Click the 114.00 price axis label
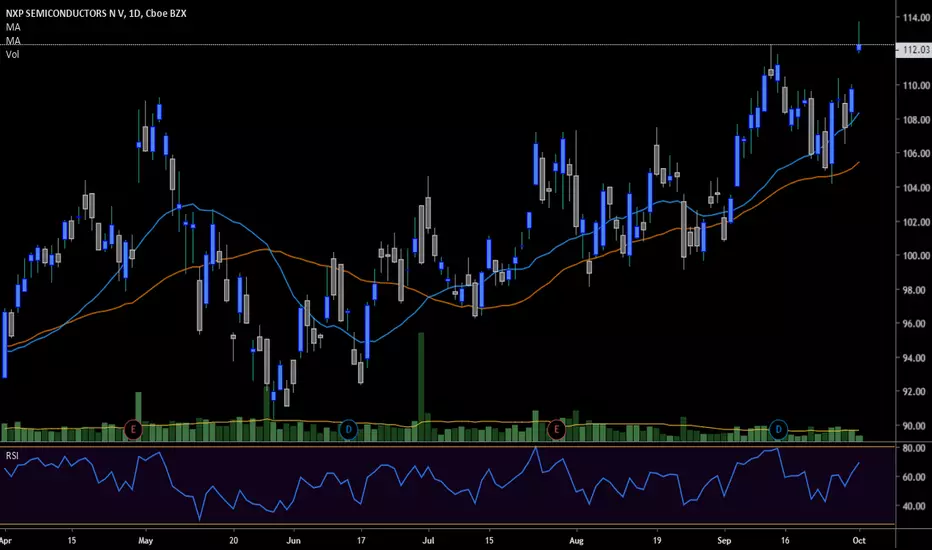Screen dimensions: 932x550 (x=916, y=18)
